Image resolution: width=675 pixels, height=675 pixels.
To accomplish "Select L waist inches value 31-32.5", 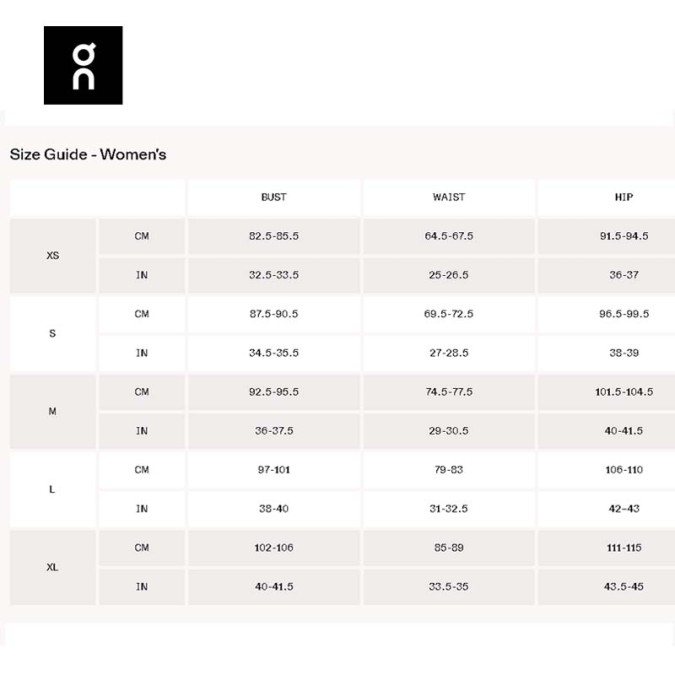I will (x=449, y=509).
